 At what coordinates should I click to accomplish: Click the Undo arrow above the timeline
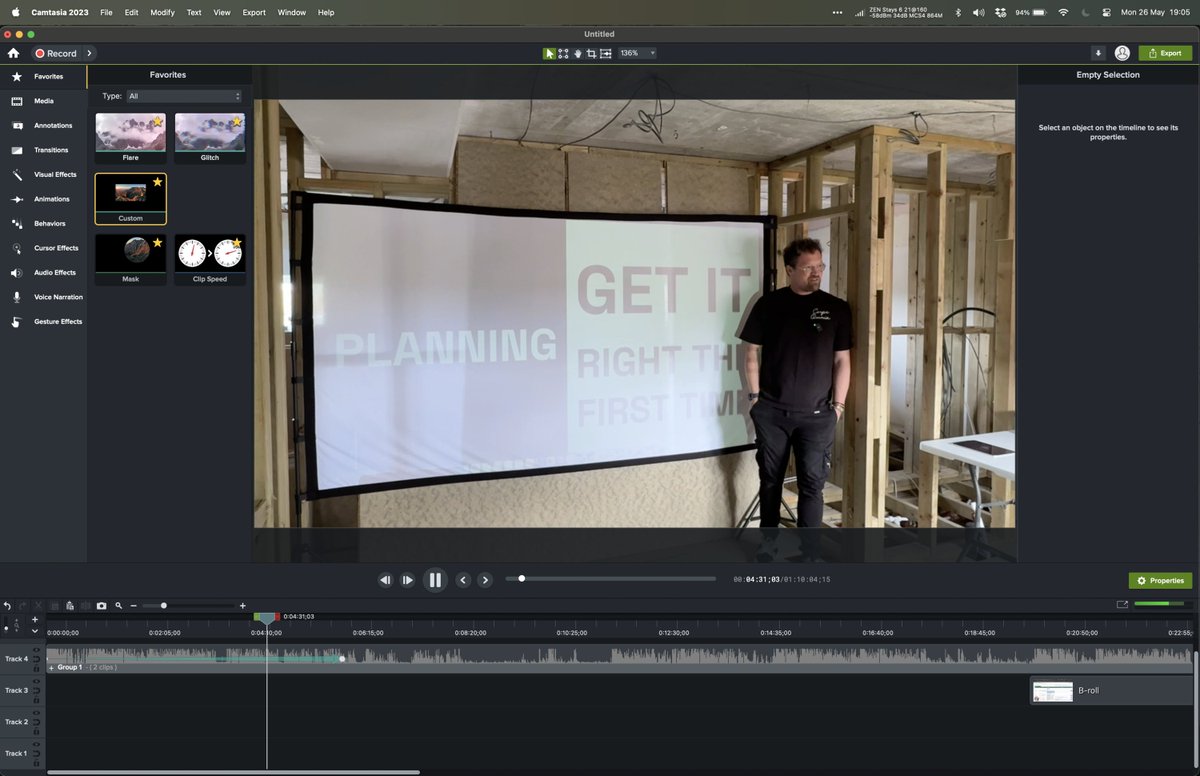click(6, 605)
